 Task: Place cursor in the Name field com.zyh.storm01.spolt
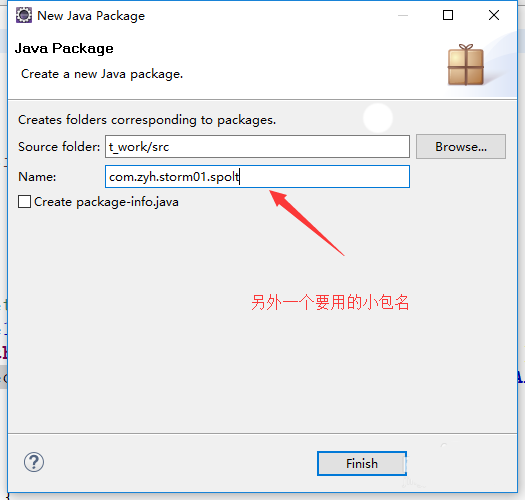257,176
